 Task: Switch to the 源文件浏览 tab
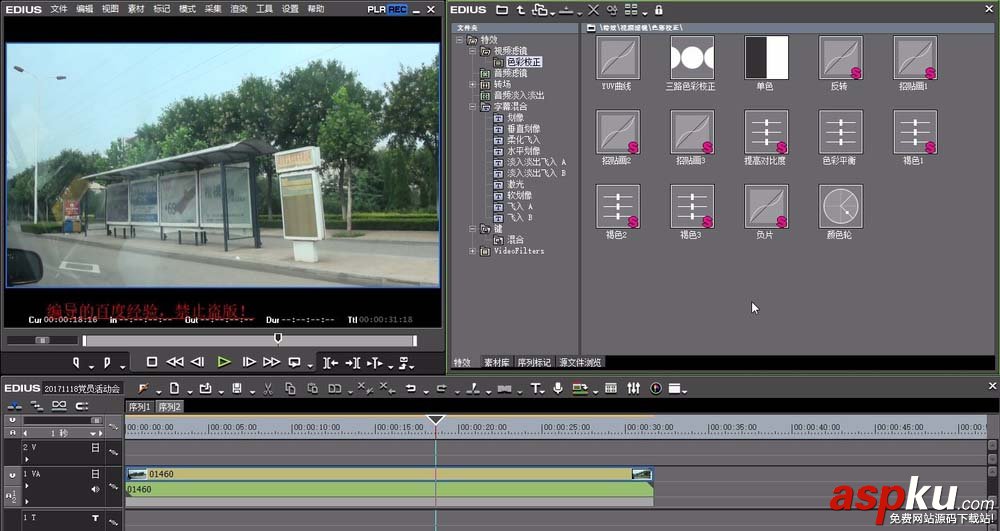[580, 362]
